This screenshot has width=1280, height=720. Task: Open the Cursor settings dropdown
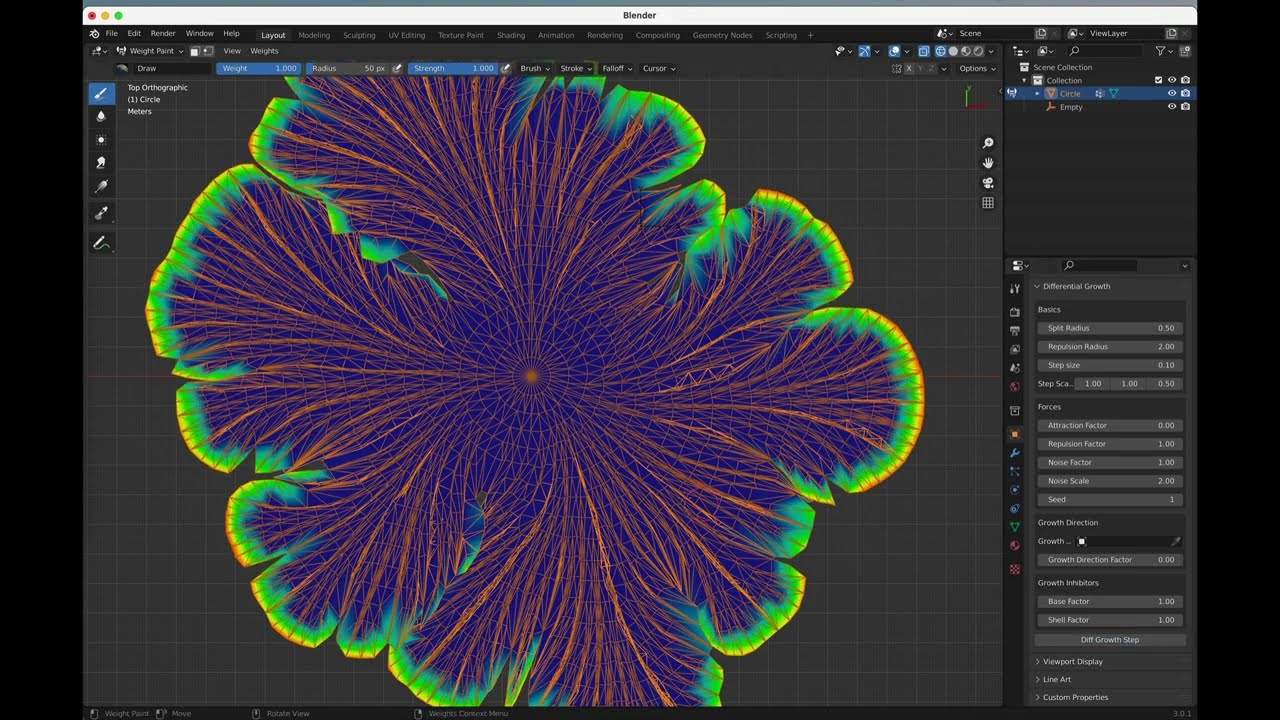coord(659,68)
